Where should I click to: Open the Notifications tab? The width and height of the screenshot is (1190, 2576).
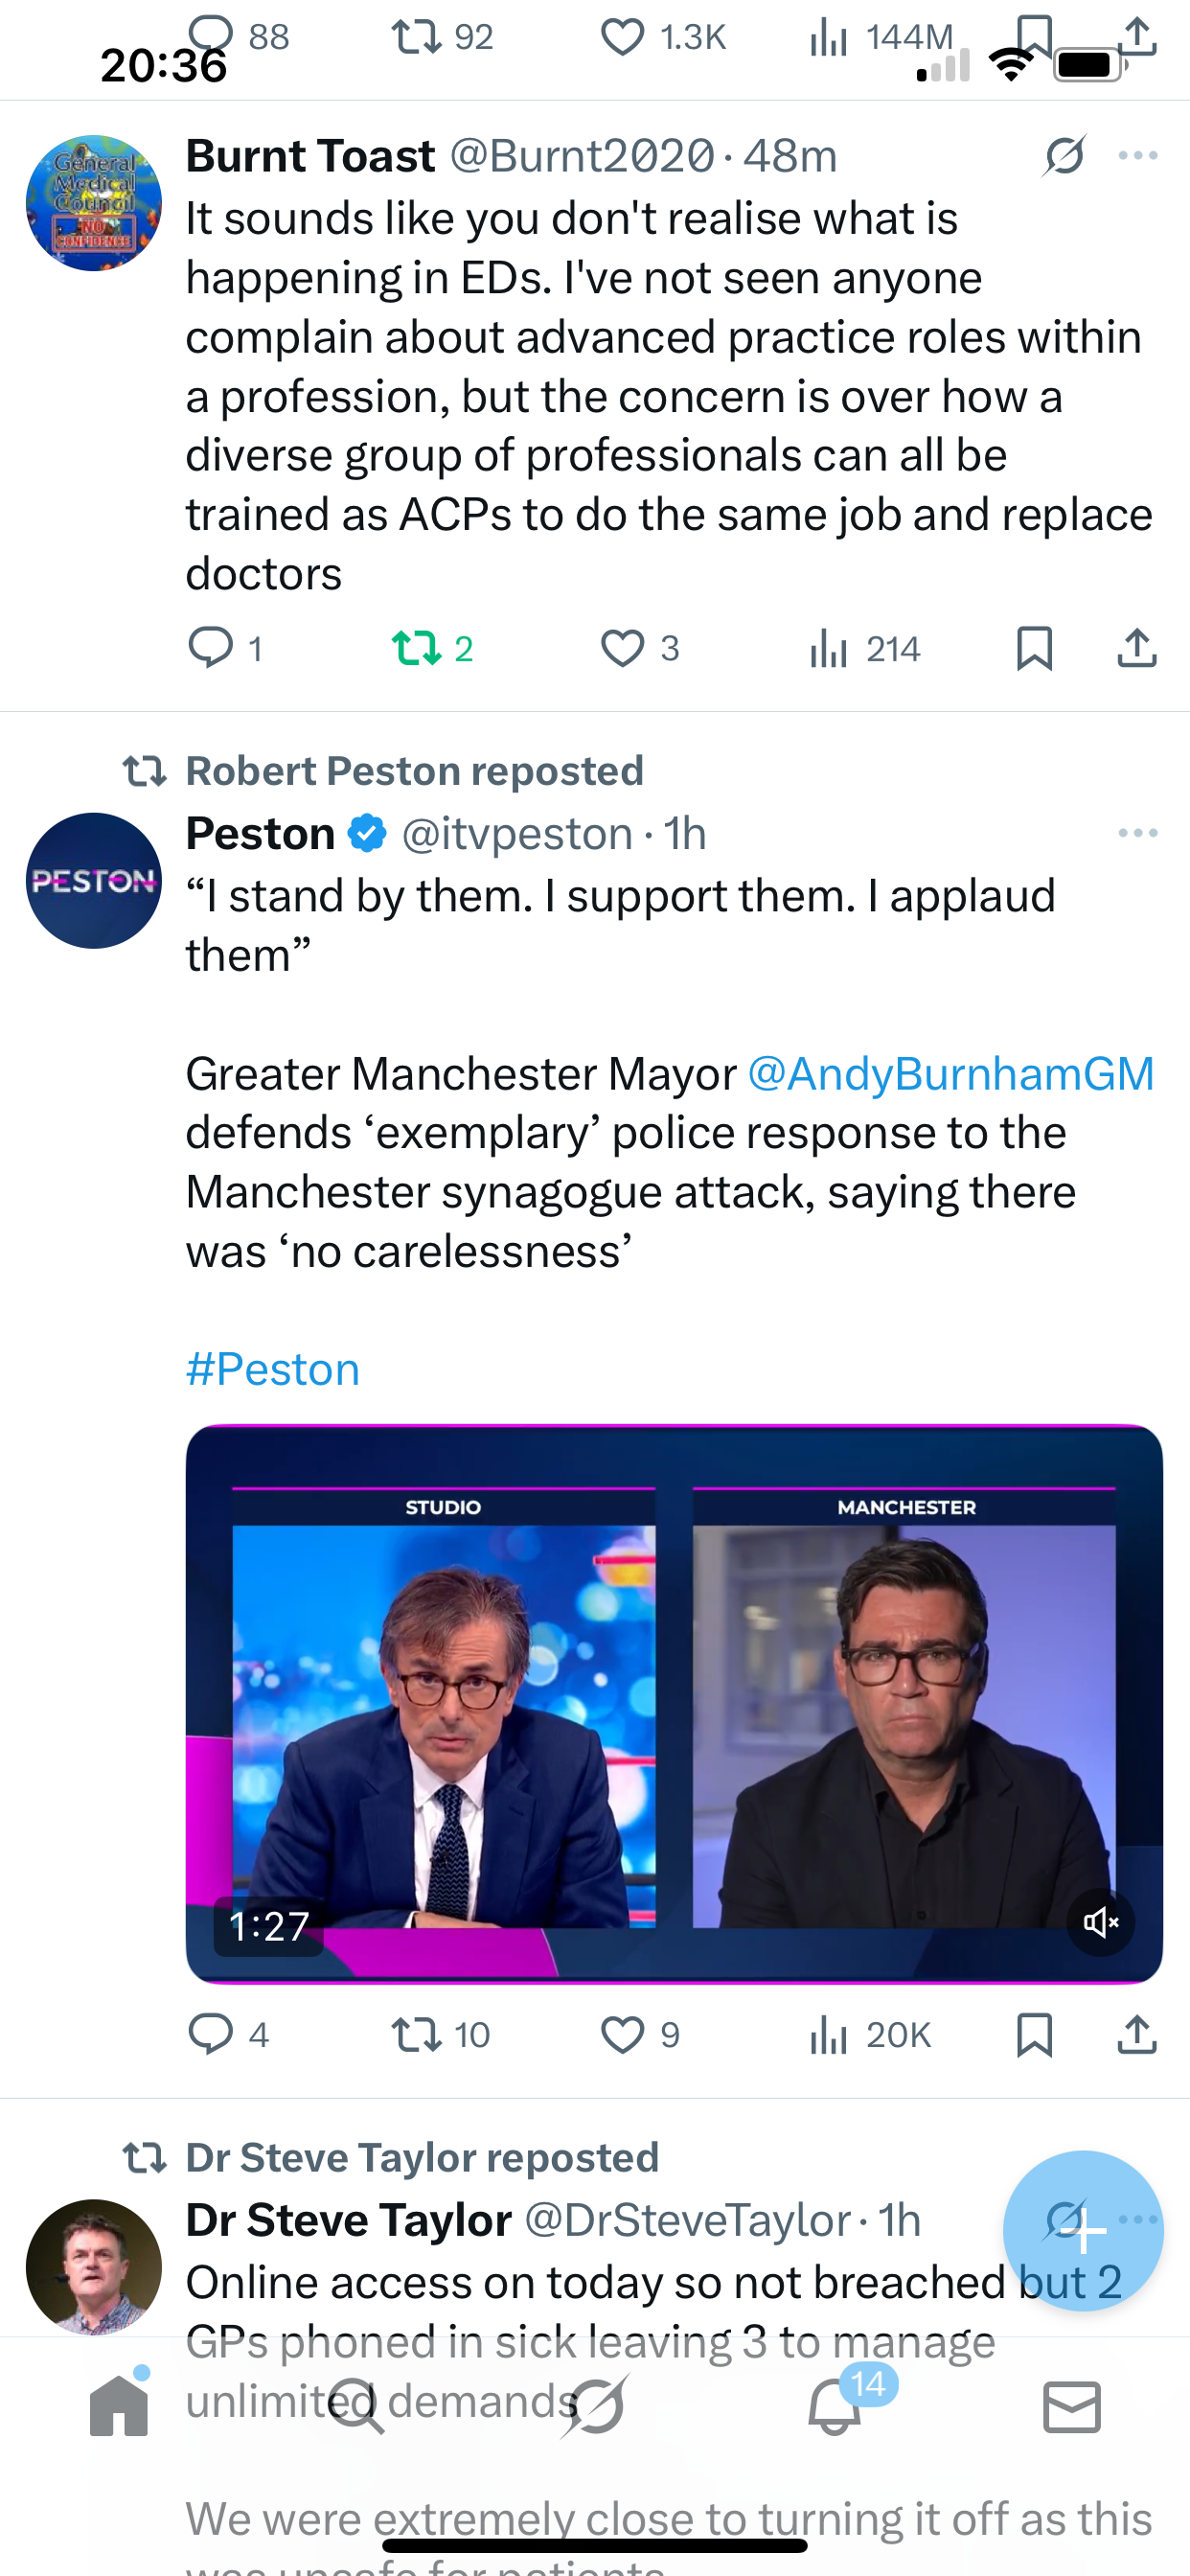click(834, 2406)
